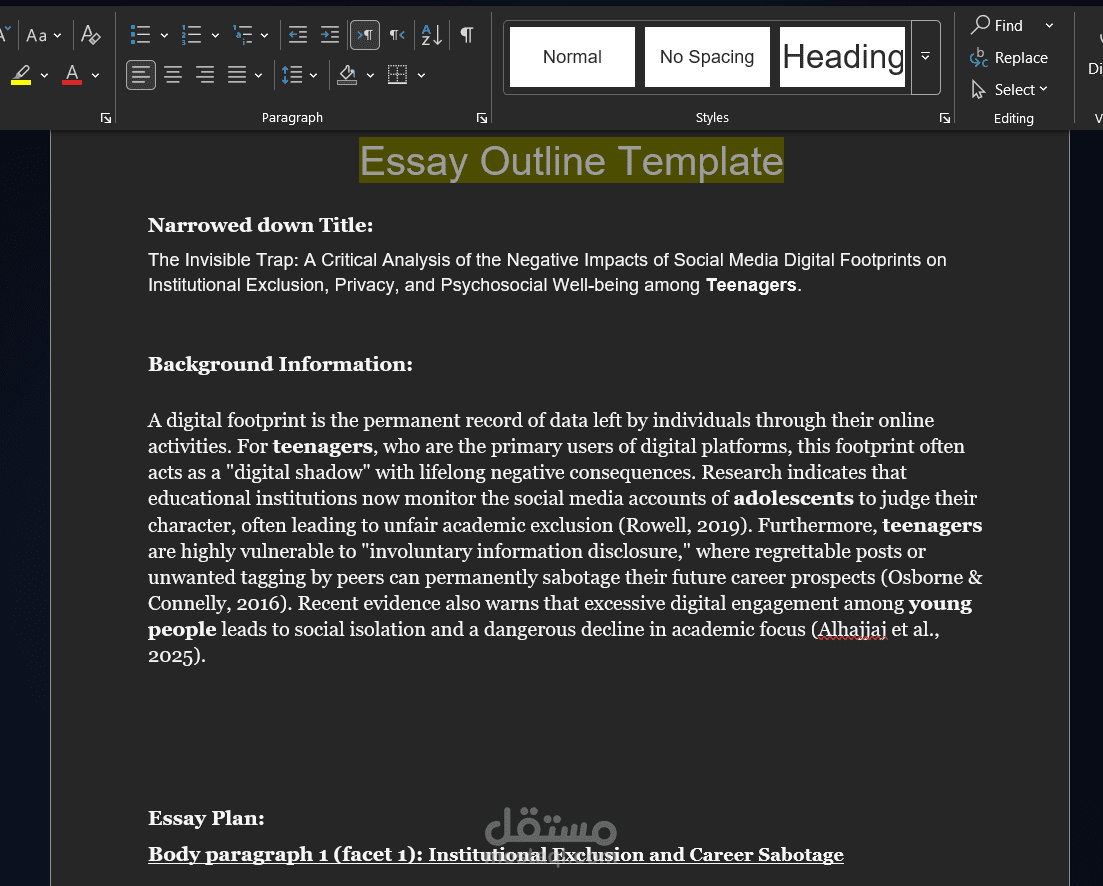This screenshot has height=886, width=1103.
Task: Apply the No Spacing style
Action: click(x=707, y=57)
